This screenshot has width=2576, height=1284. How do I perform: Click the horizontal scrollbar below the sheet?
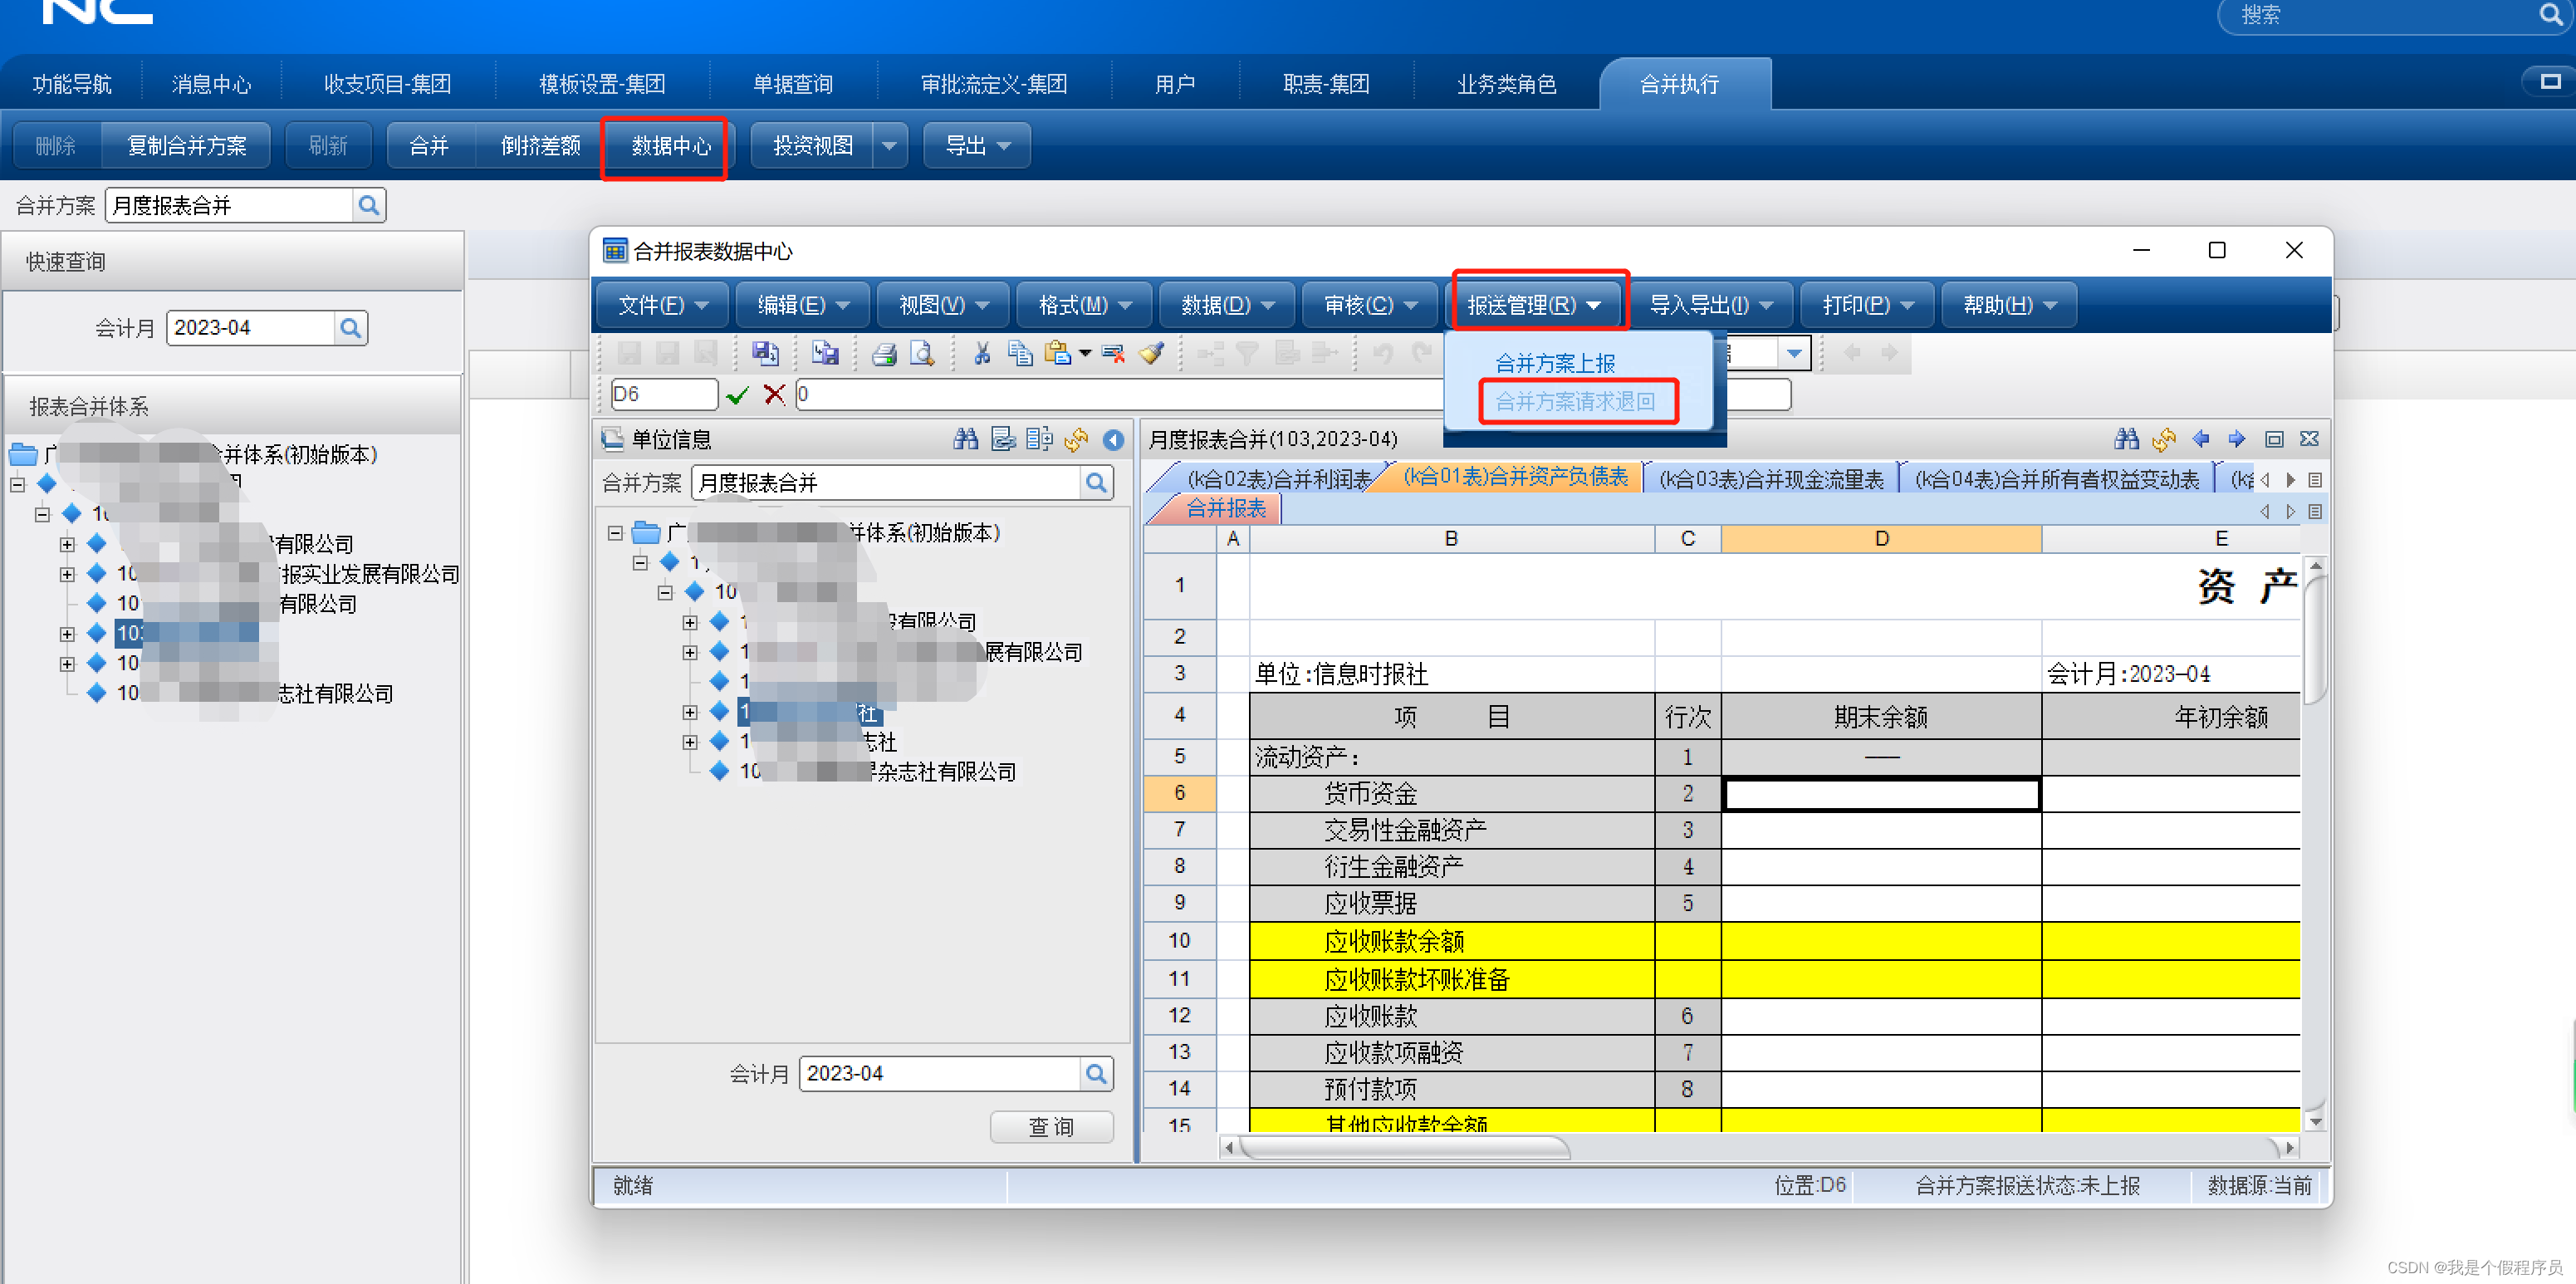click(x=1760, y=1148)
